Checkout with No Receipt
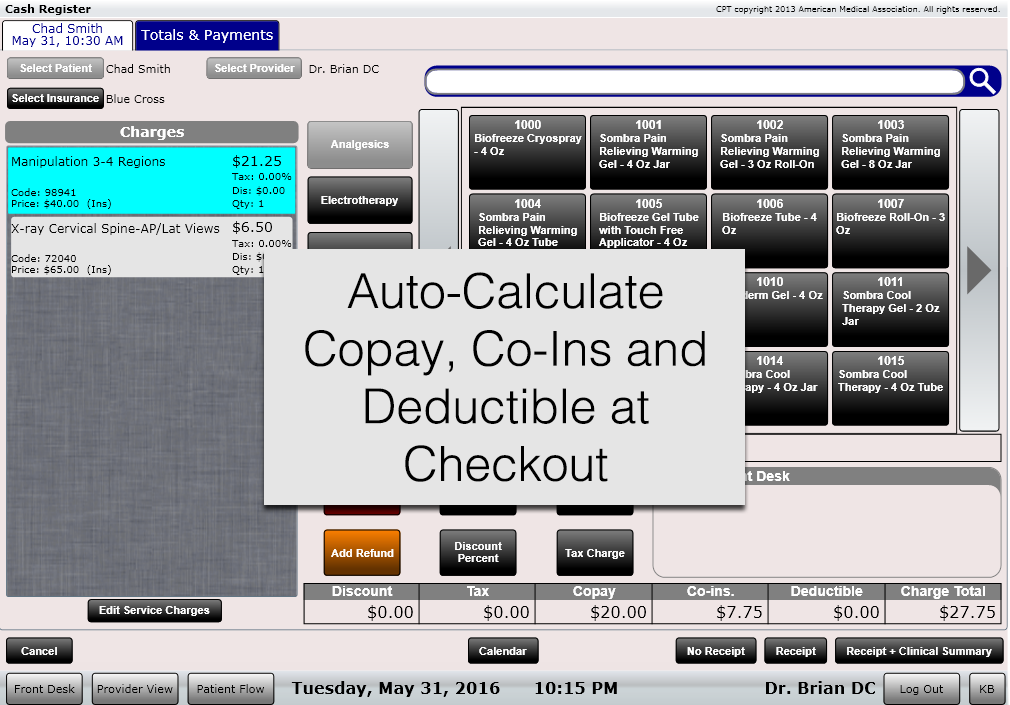The height and width of the screenshot is (705, 1010). coord(715,650)
